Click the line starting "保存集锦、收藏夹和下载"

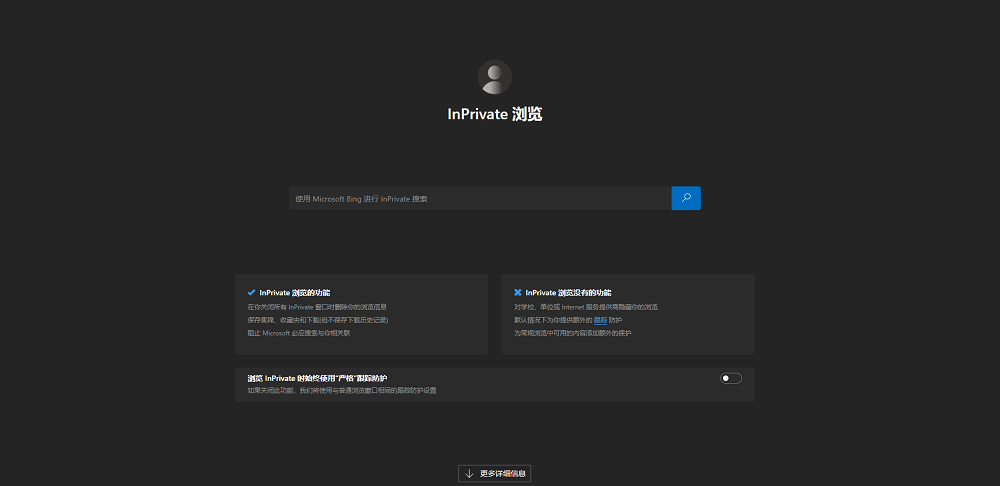click(x=318, y=320)
